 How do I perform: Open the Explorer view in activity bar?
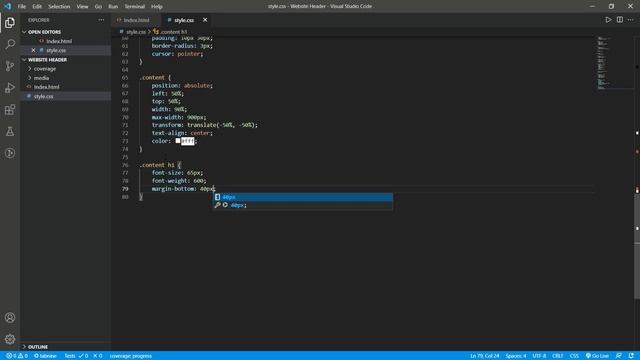(x=10, y=22)
